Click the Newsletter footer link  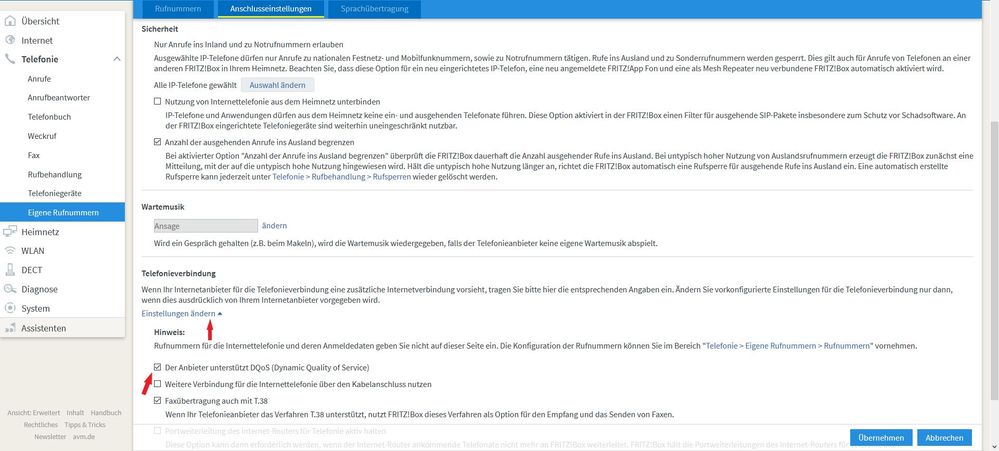pos(50,437)
